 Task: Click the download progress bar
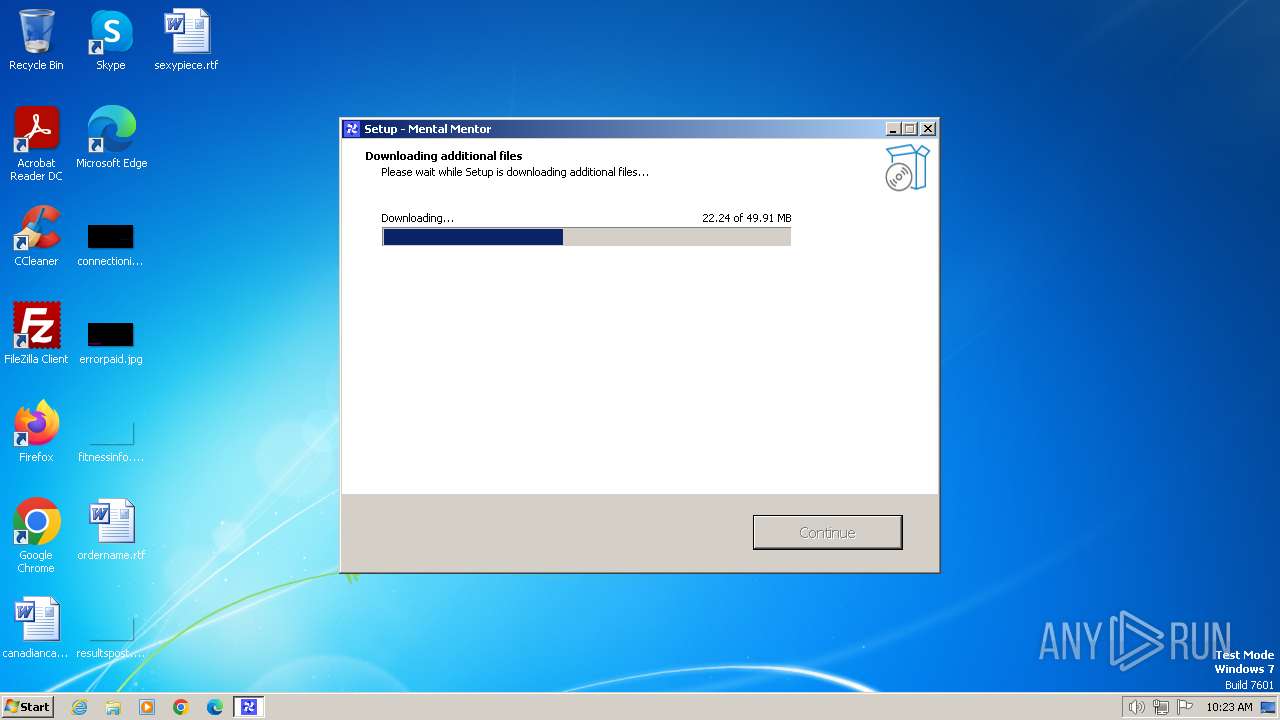coord(586,237)
